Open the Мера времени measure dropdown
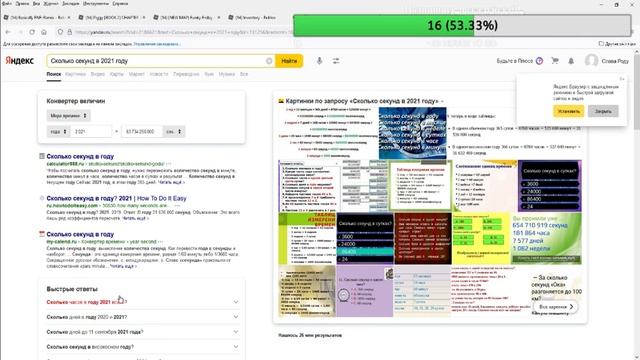This screenshot has height=360, width=640. click(x=68, y=116)
